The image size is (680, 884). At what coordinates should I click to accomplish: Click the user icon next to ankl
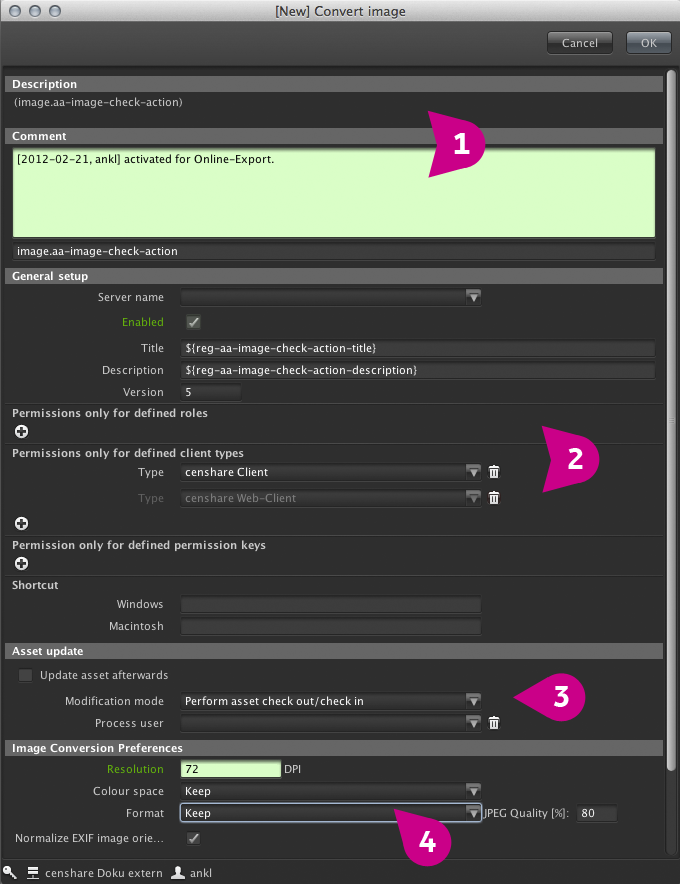coord(177,873)
